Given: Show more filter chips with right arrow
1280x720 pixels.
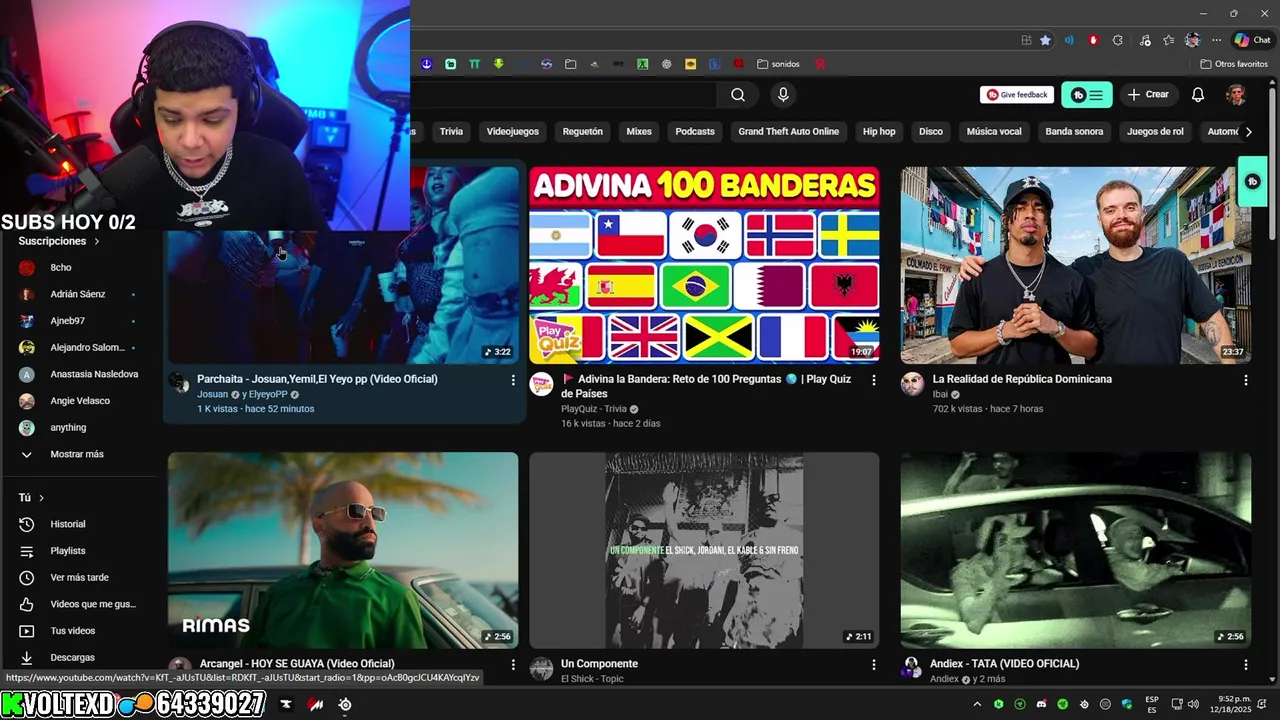Looking at the screenshot, I should pyautogui.click(x=1248, y=131).
